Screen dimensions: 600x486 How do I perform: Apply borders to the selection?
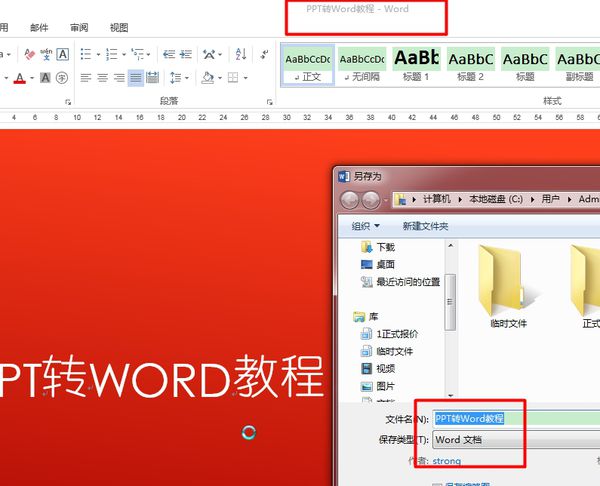(233, 78)
